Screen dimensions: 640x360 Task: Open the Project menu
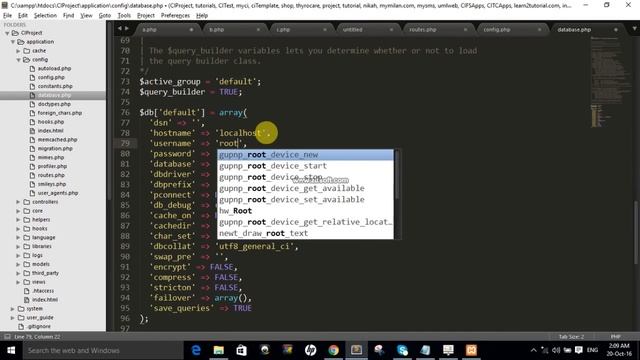point(146,16)
